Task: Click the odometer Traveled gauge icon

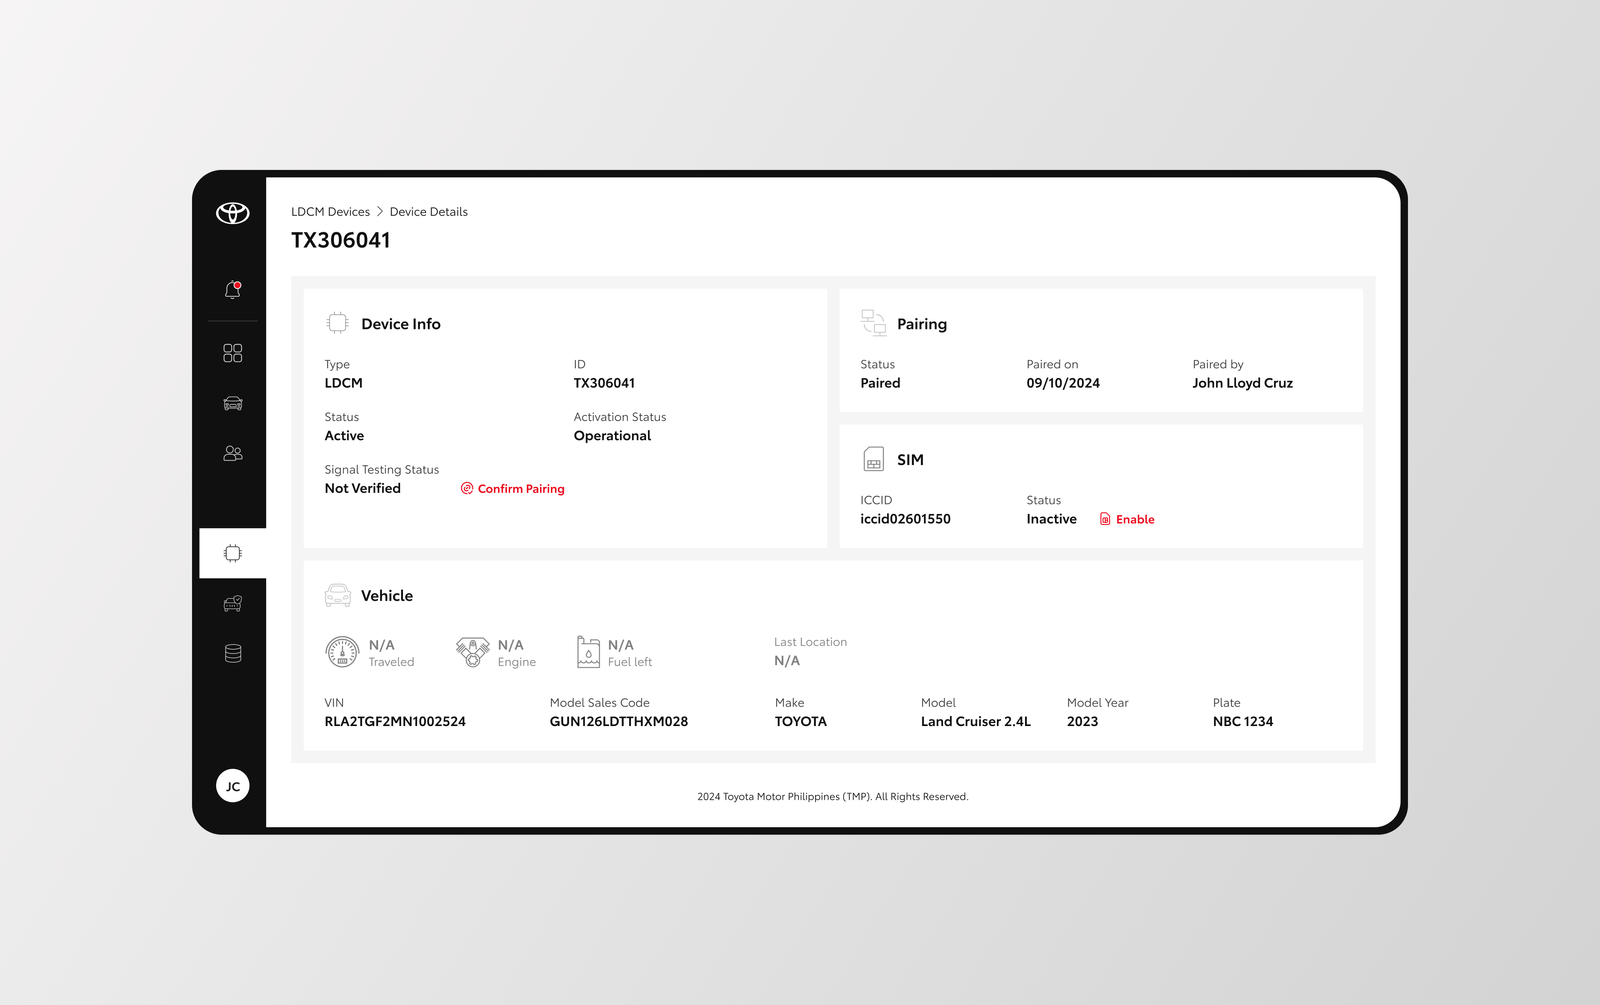Action: (x=342, y=652)
